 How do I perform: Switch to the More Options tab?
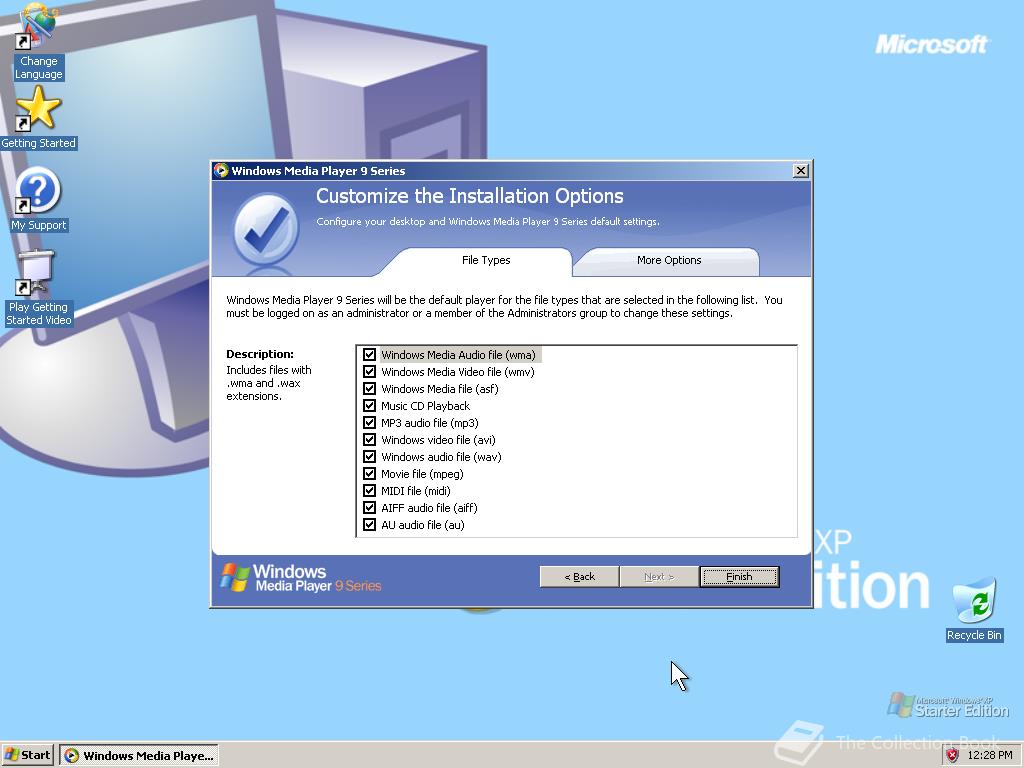coord(669,261)
